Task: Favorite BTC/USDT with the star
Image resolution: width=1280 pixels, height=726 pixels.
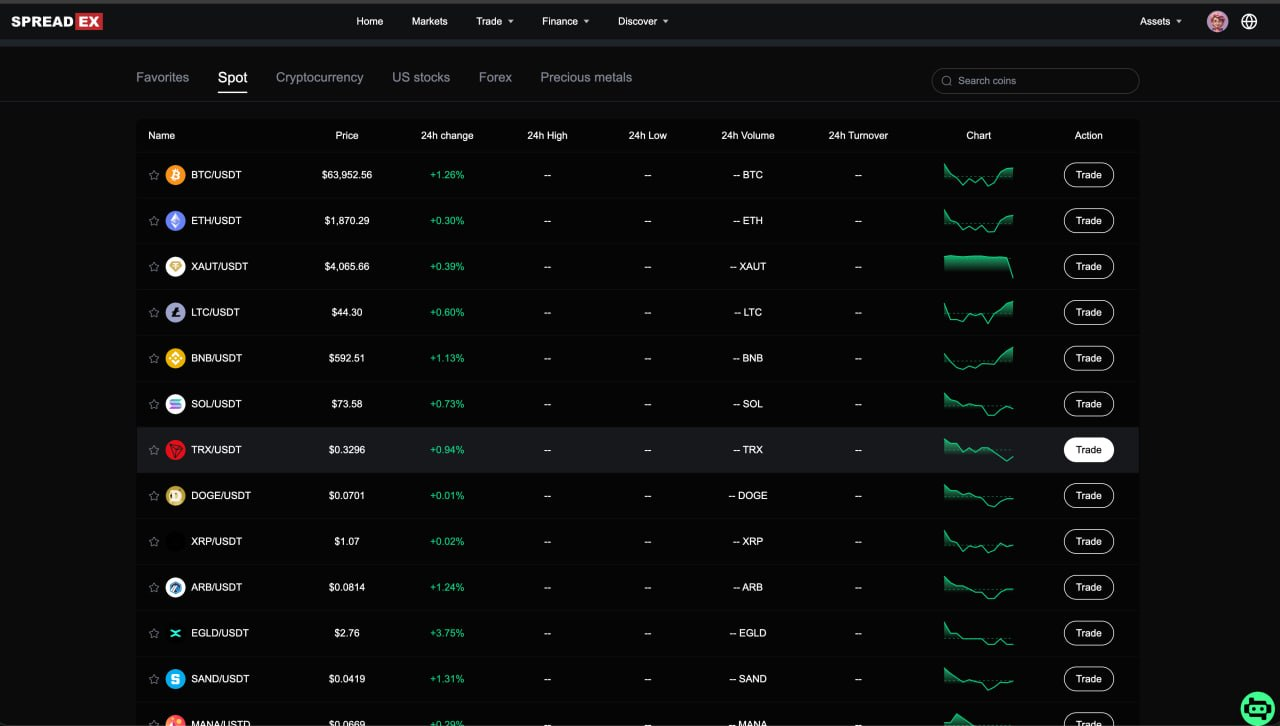Action: click(x=154, y=175)
